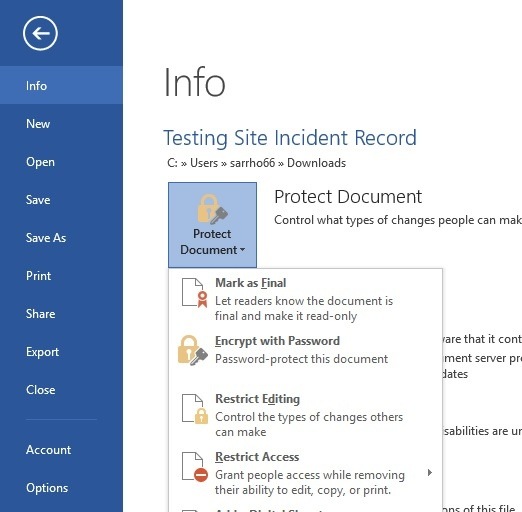Image resolution: width=522 pixels, height=512 pixels.
Task: Click Save in the sidebar
Action: 61,200
